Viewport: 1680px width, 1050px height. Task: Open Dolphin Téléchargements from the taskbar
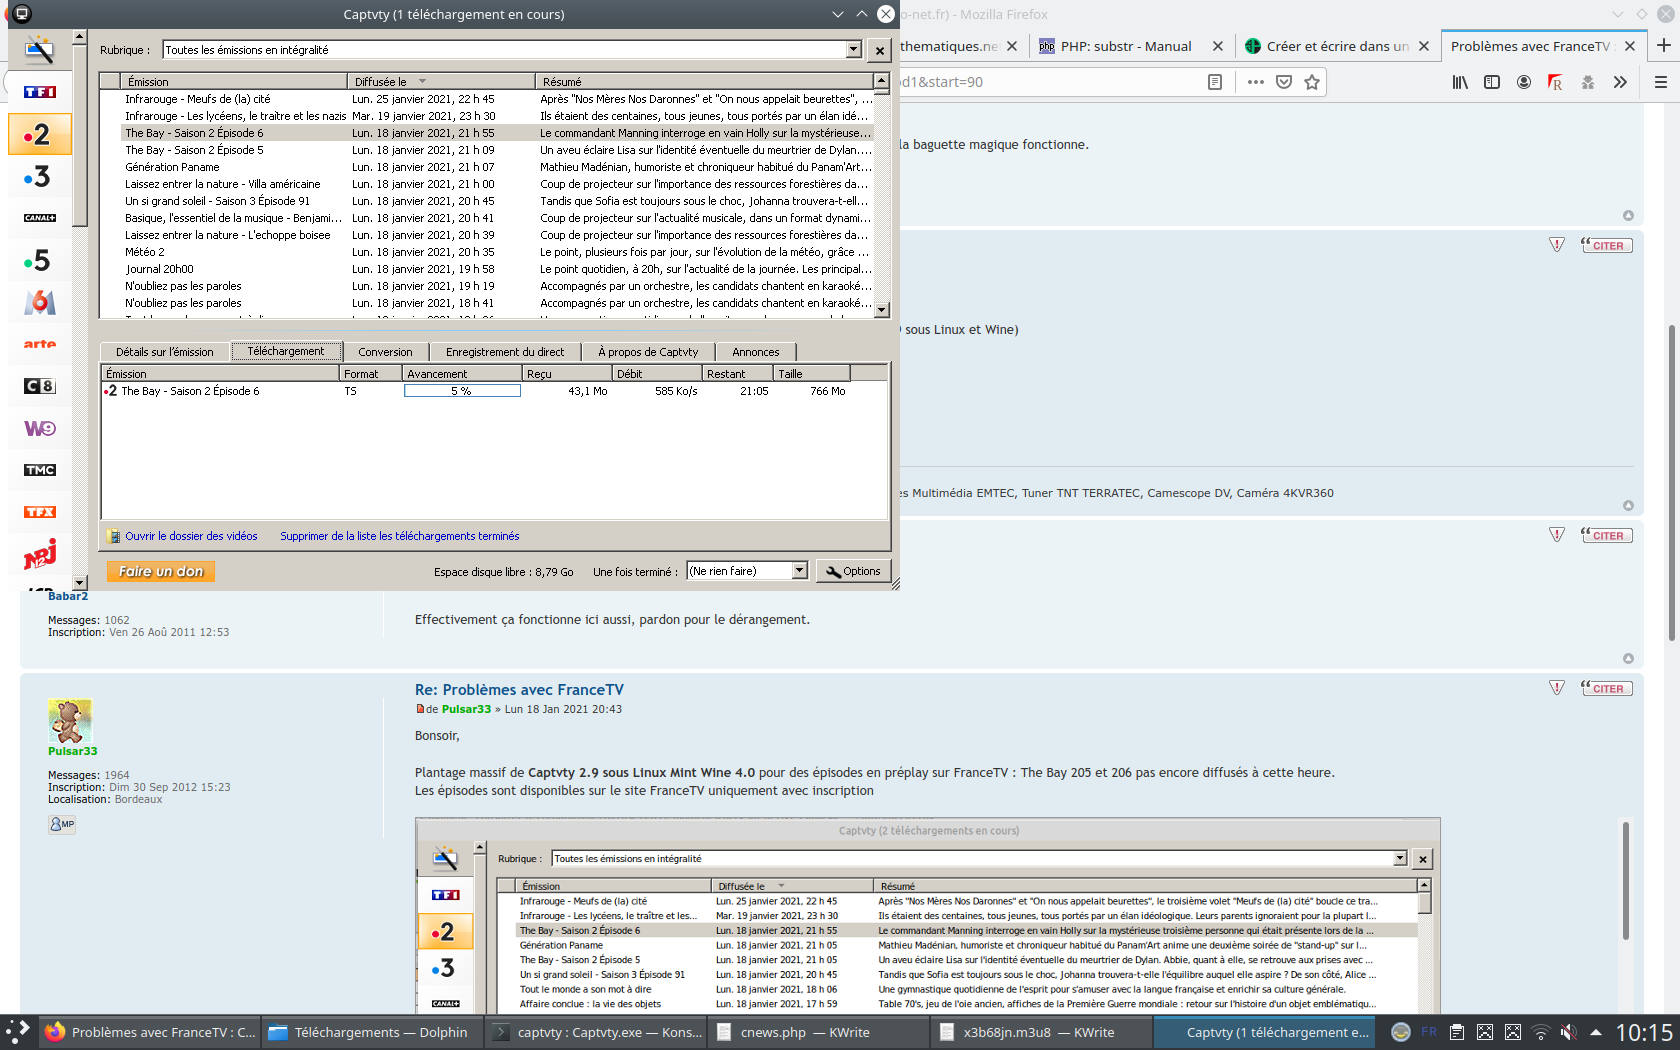(370, 1032)
